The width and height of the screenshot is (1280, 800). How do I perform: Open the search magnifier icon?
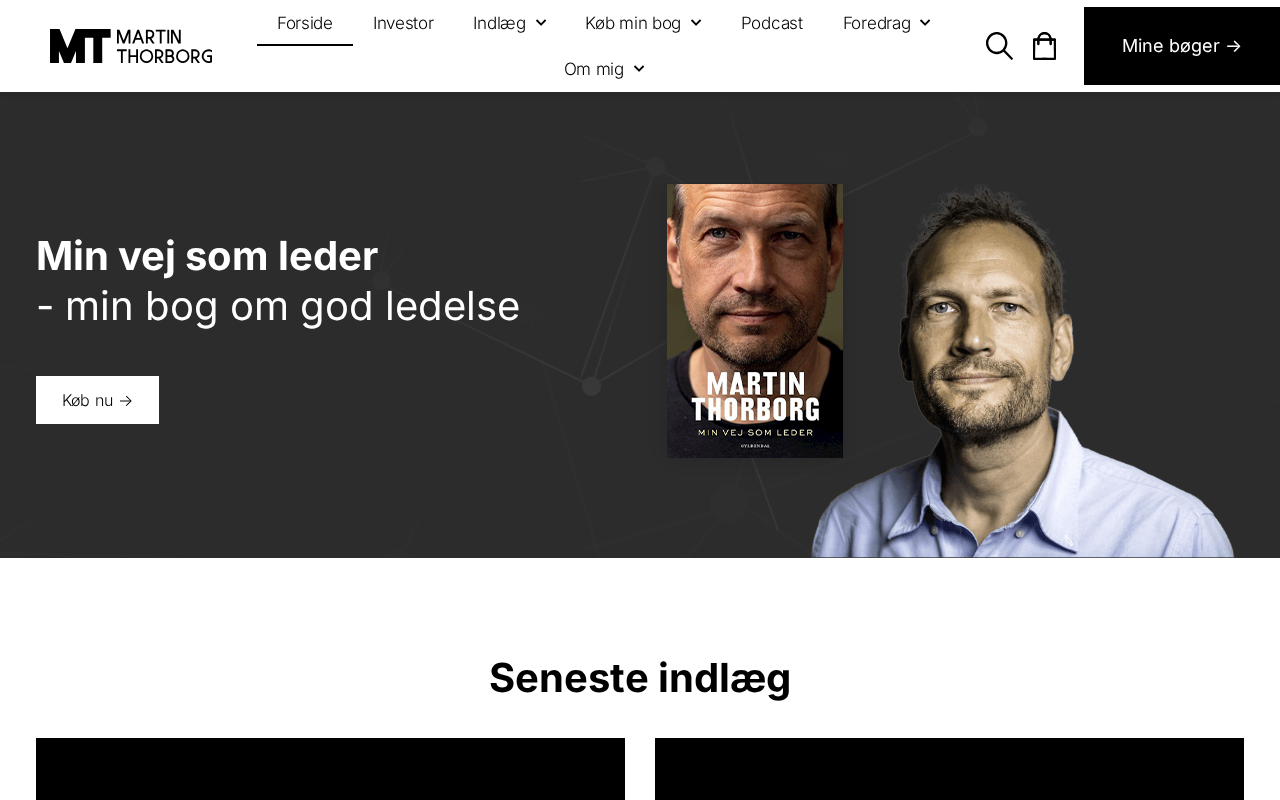click(x=999, y=46)
